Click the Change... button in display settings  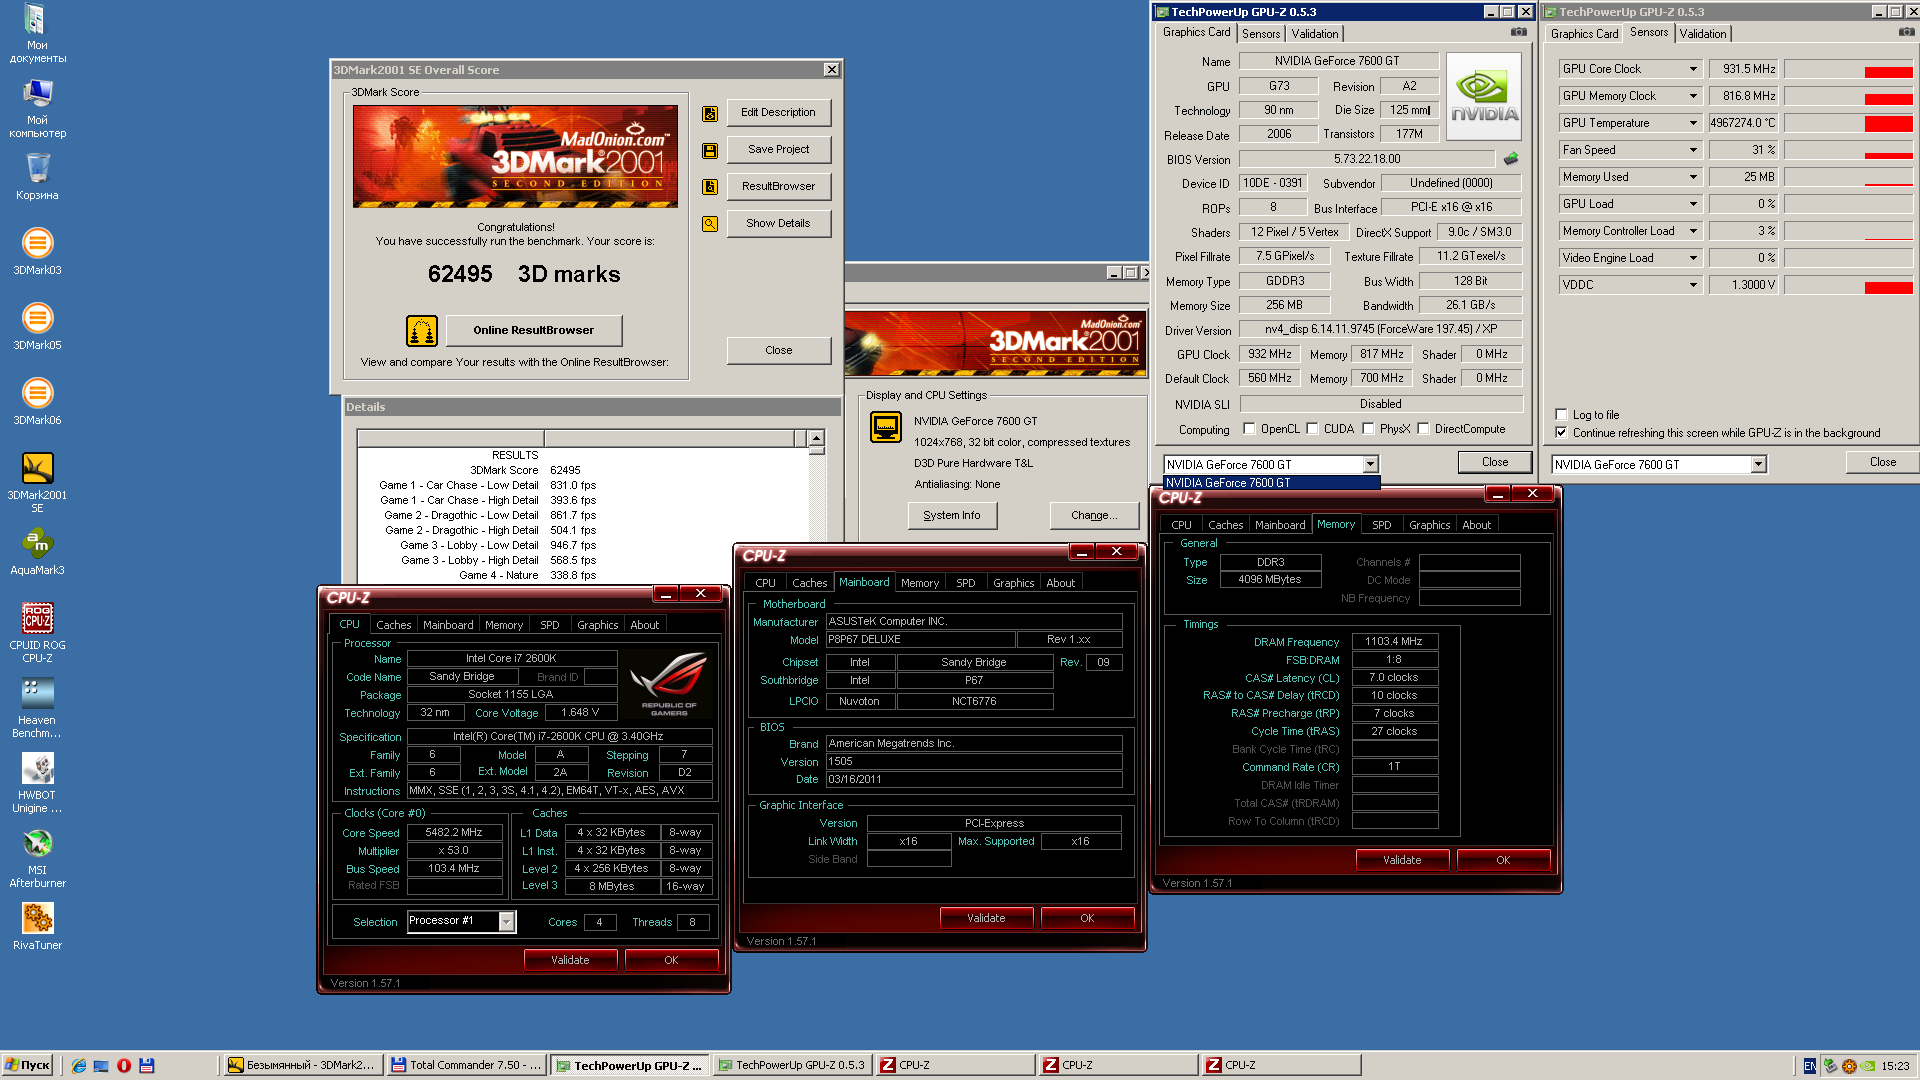point(1094,516)
